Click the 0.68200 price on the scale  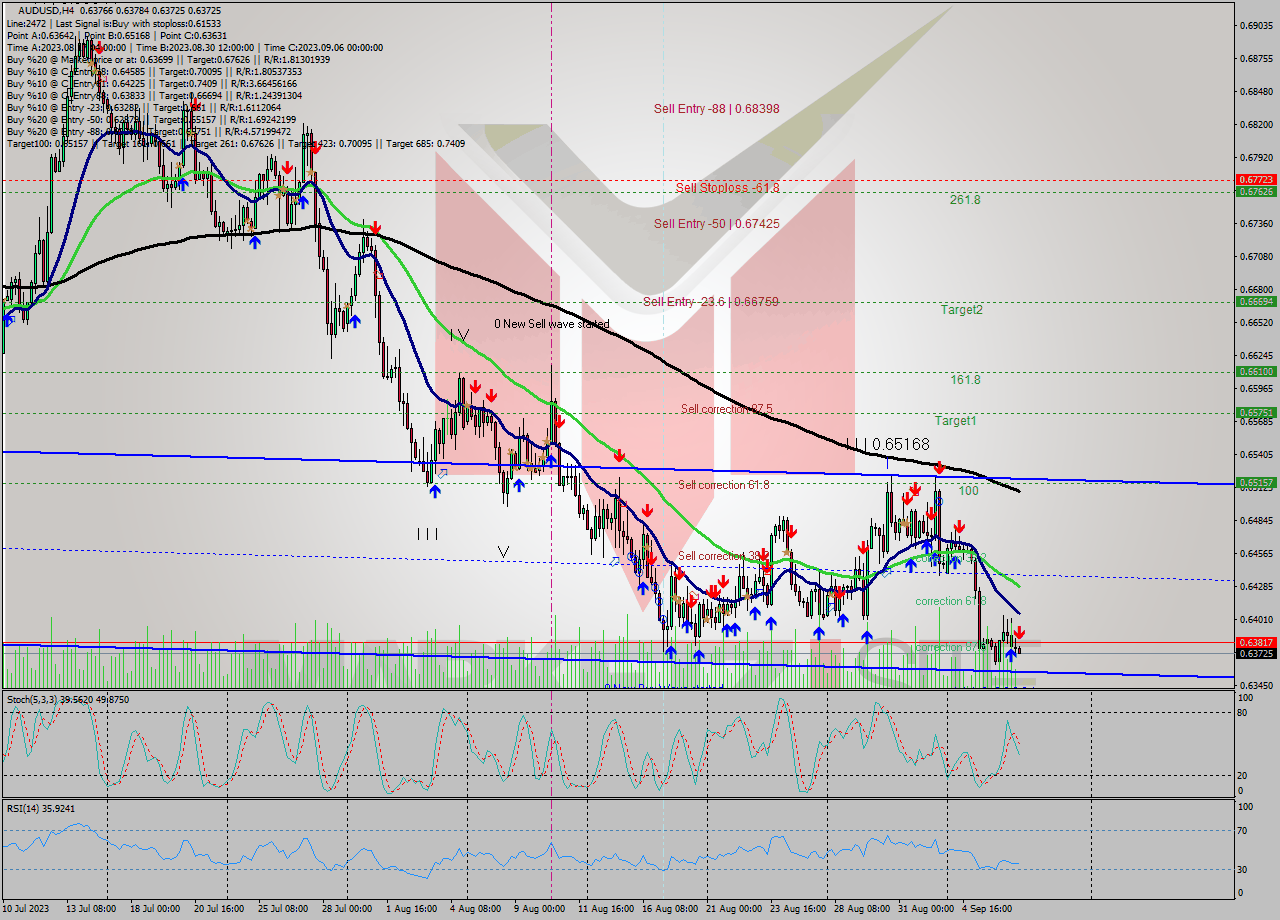[1256, 124]
